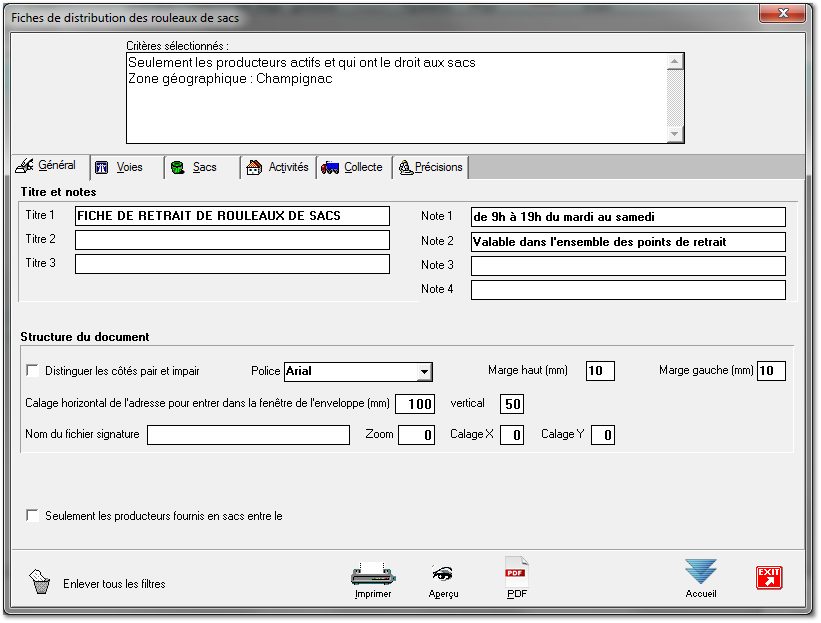This screenshot has width=821, height=623.
Task: Open the Sacs tab
Action: coord(203,167)
